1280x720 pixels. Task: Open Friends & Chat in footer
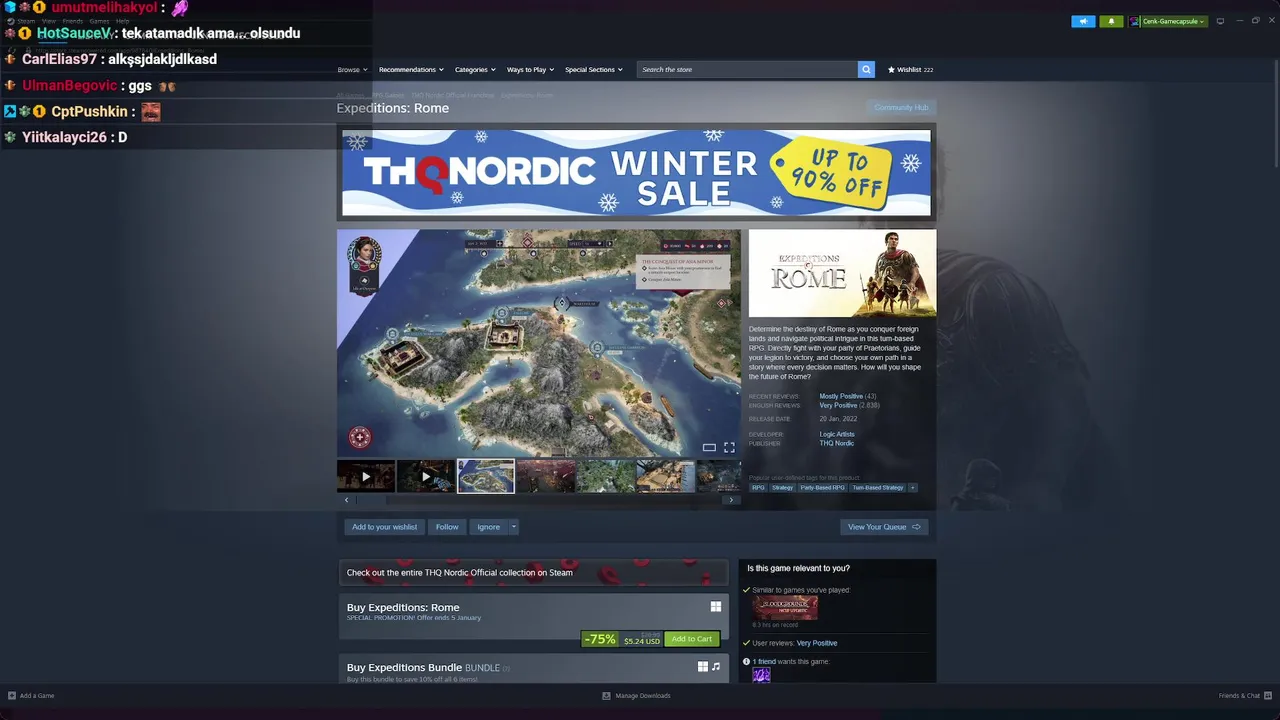tap(1243, 696)
